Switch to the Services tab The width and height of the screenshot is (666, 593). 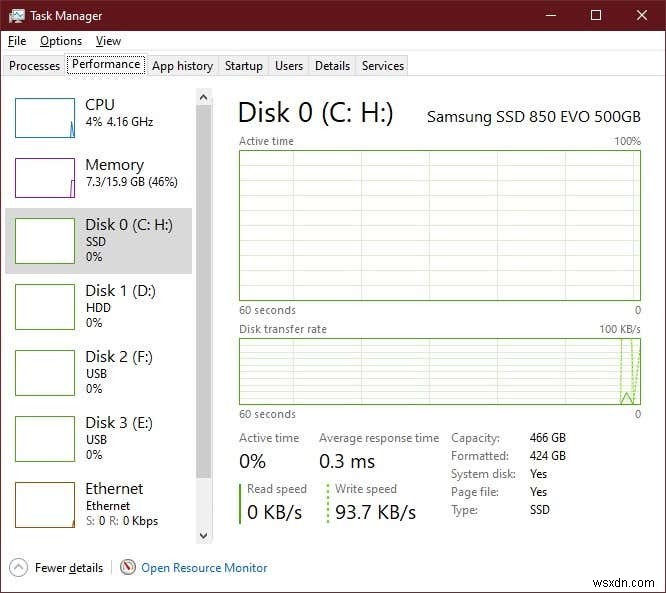pyautogui.click(x=383, y=66)
